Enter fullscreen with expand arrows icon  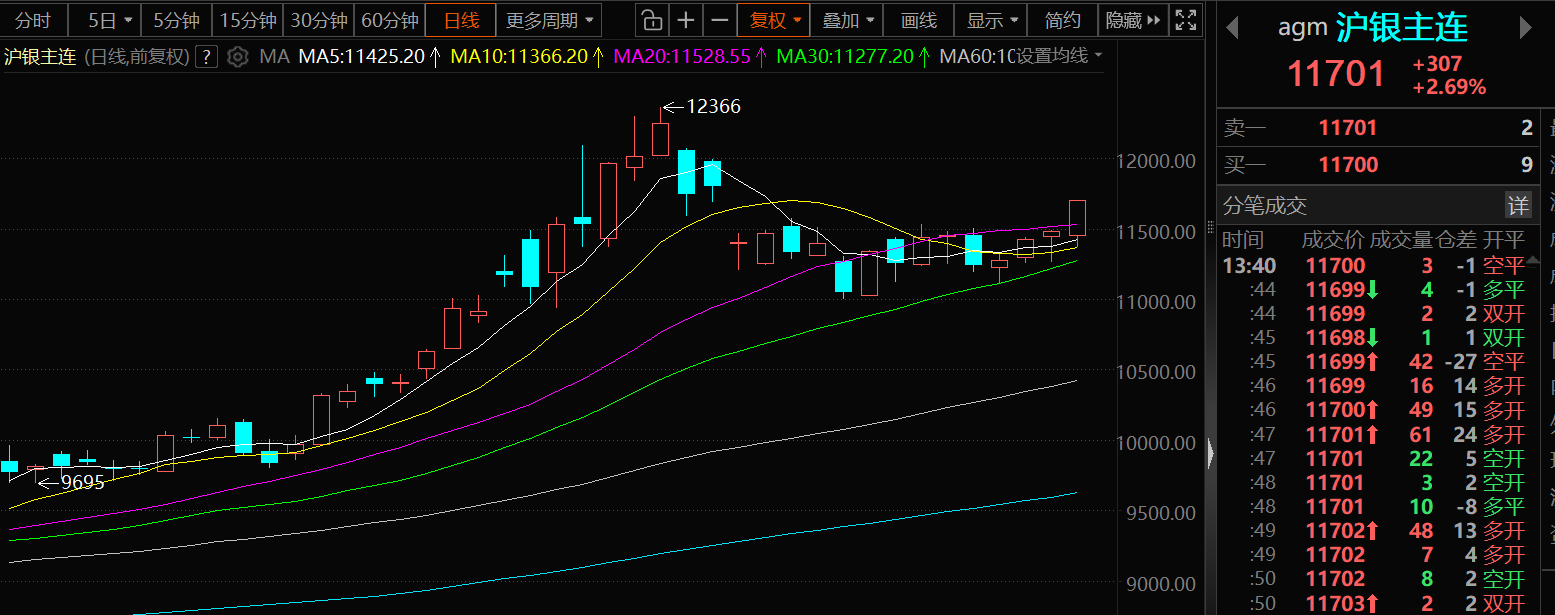[x=1185, y=20]
